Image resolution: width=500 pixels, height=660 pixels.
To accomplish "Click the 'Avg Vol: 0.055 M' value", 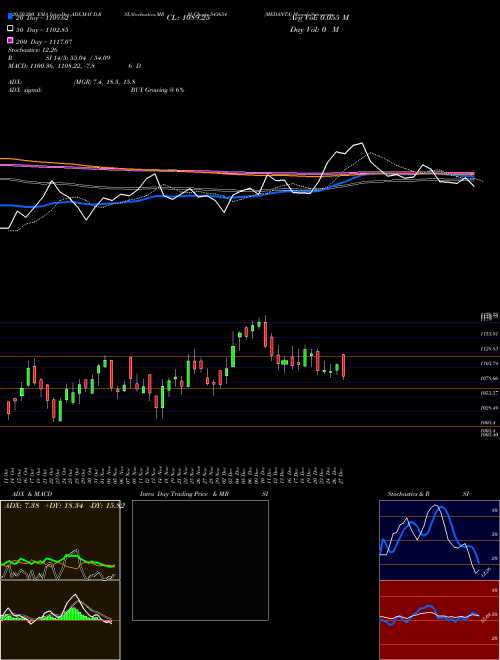I will point(319,18).
